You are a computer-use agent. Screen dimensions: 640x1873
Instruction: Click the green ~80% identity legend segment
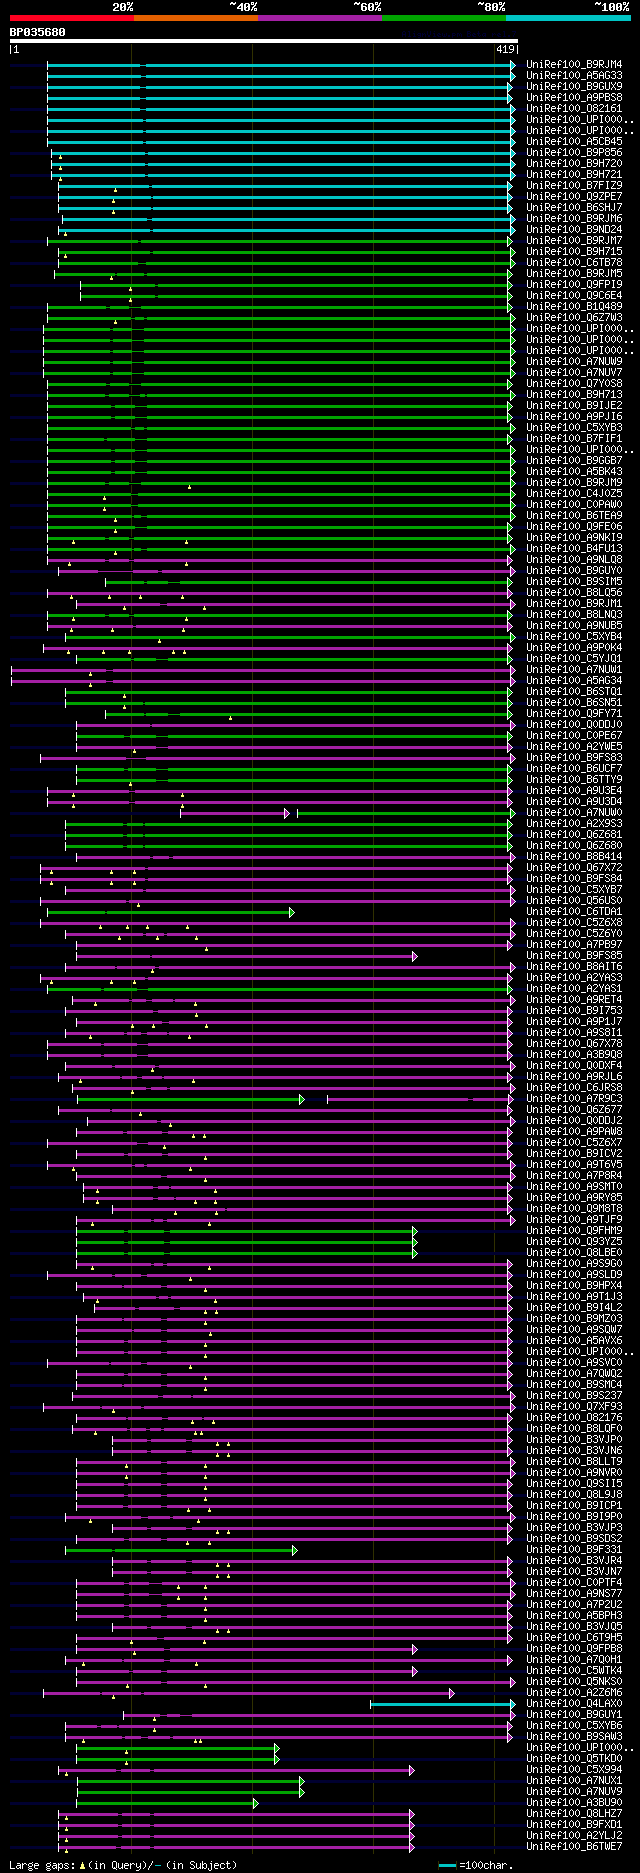point(444,17)
